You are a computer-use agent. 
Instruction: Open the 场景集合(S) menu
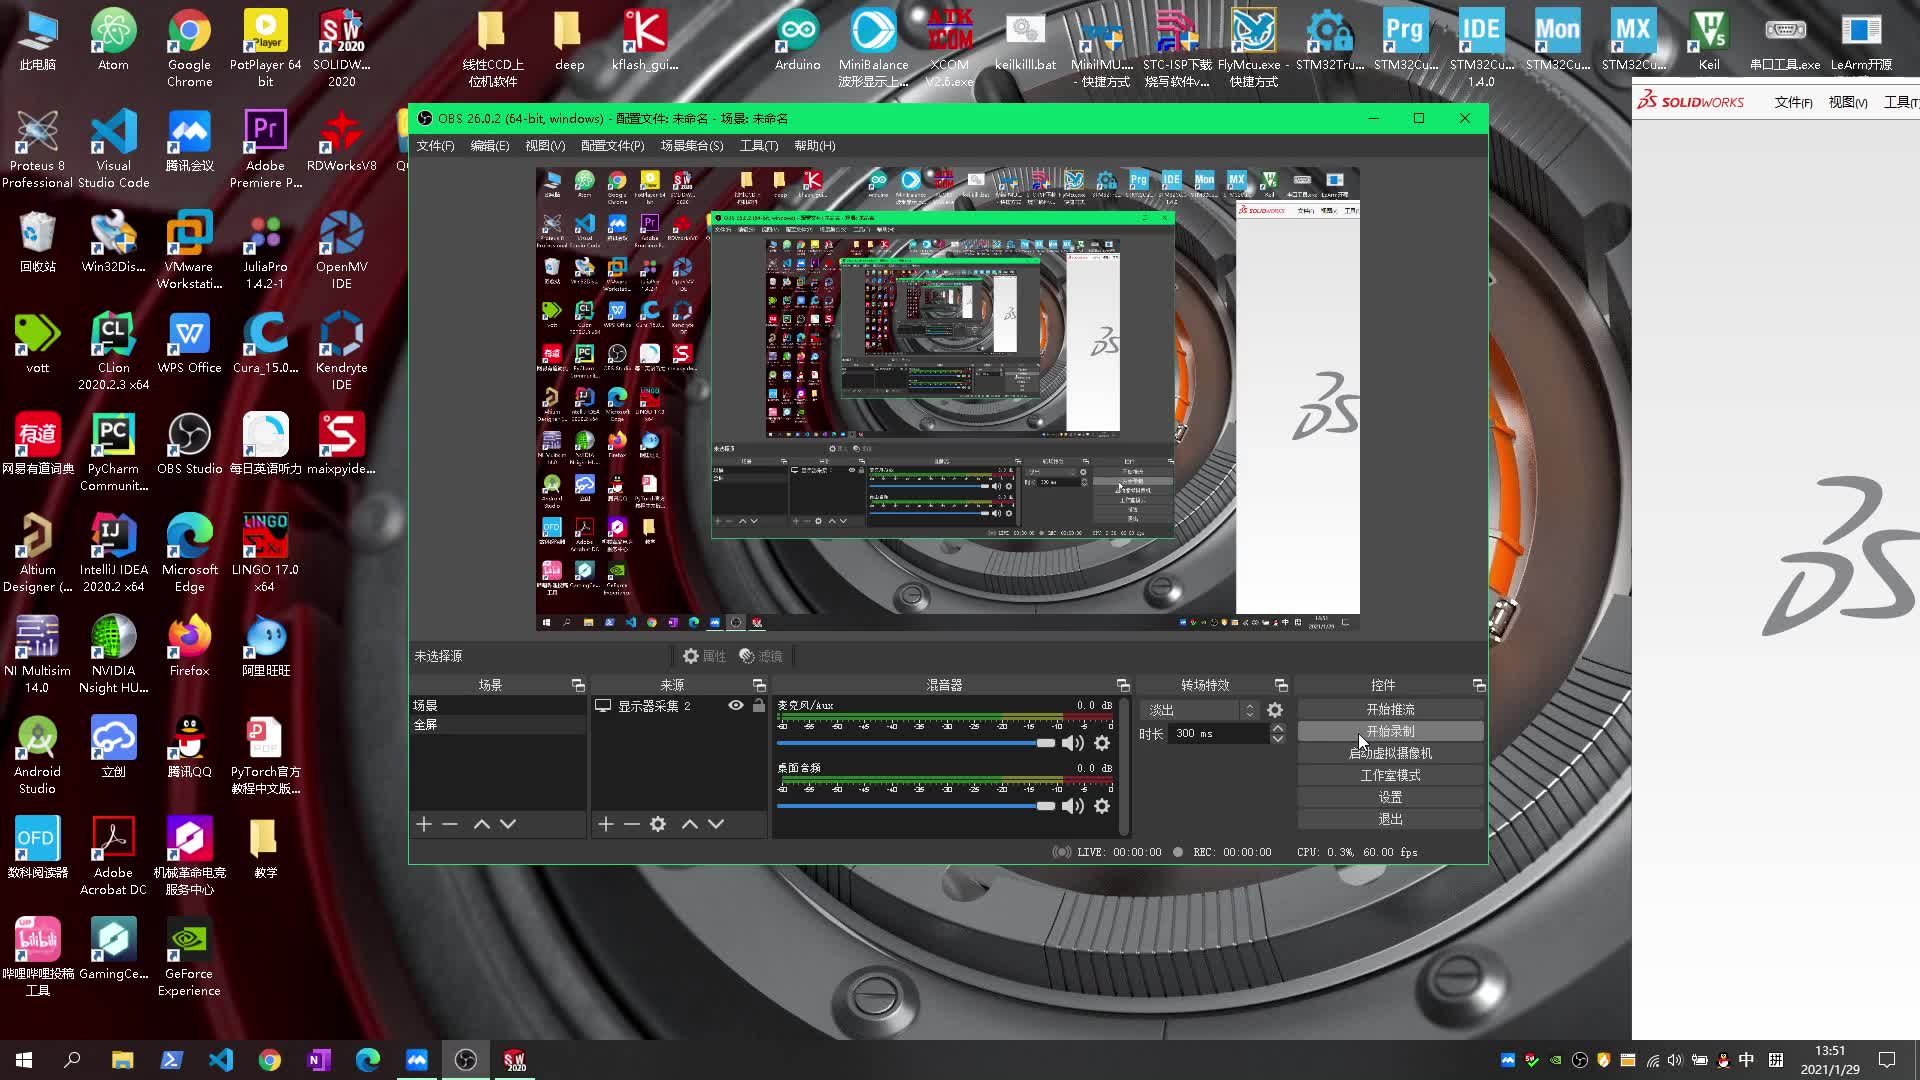tap(691, 146)
